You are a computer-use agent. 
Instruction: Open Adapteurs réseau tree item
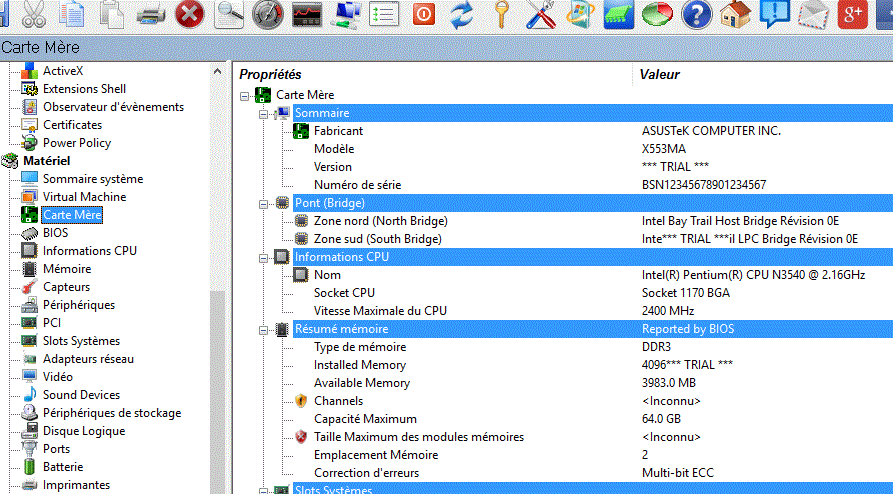point(88,359)
